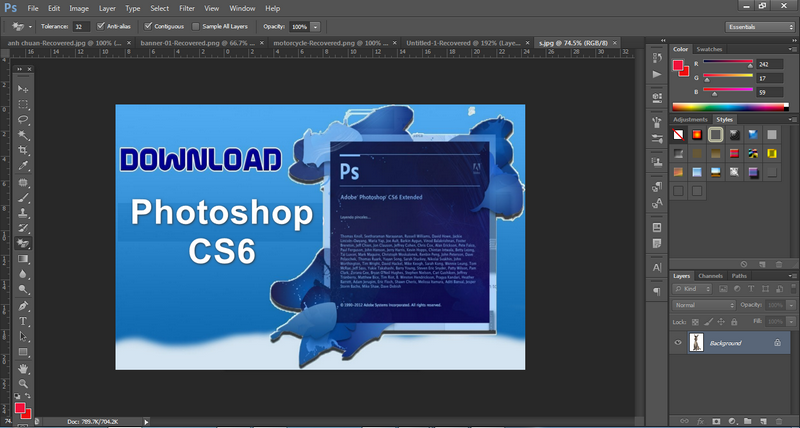Switch to the Swatches panel tab
The image size is (800, 428).
pos(709,49)
